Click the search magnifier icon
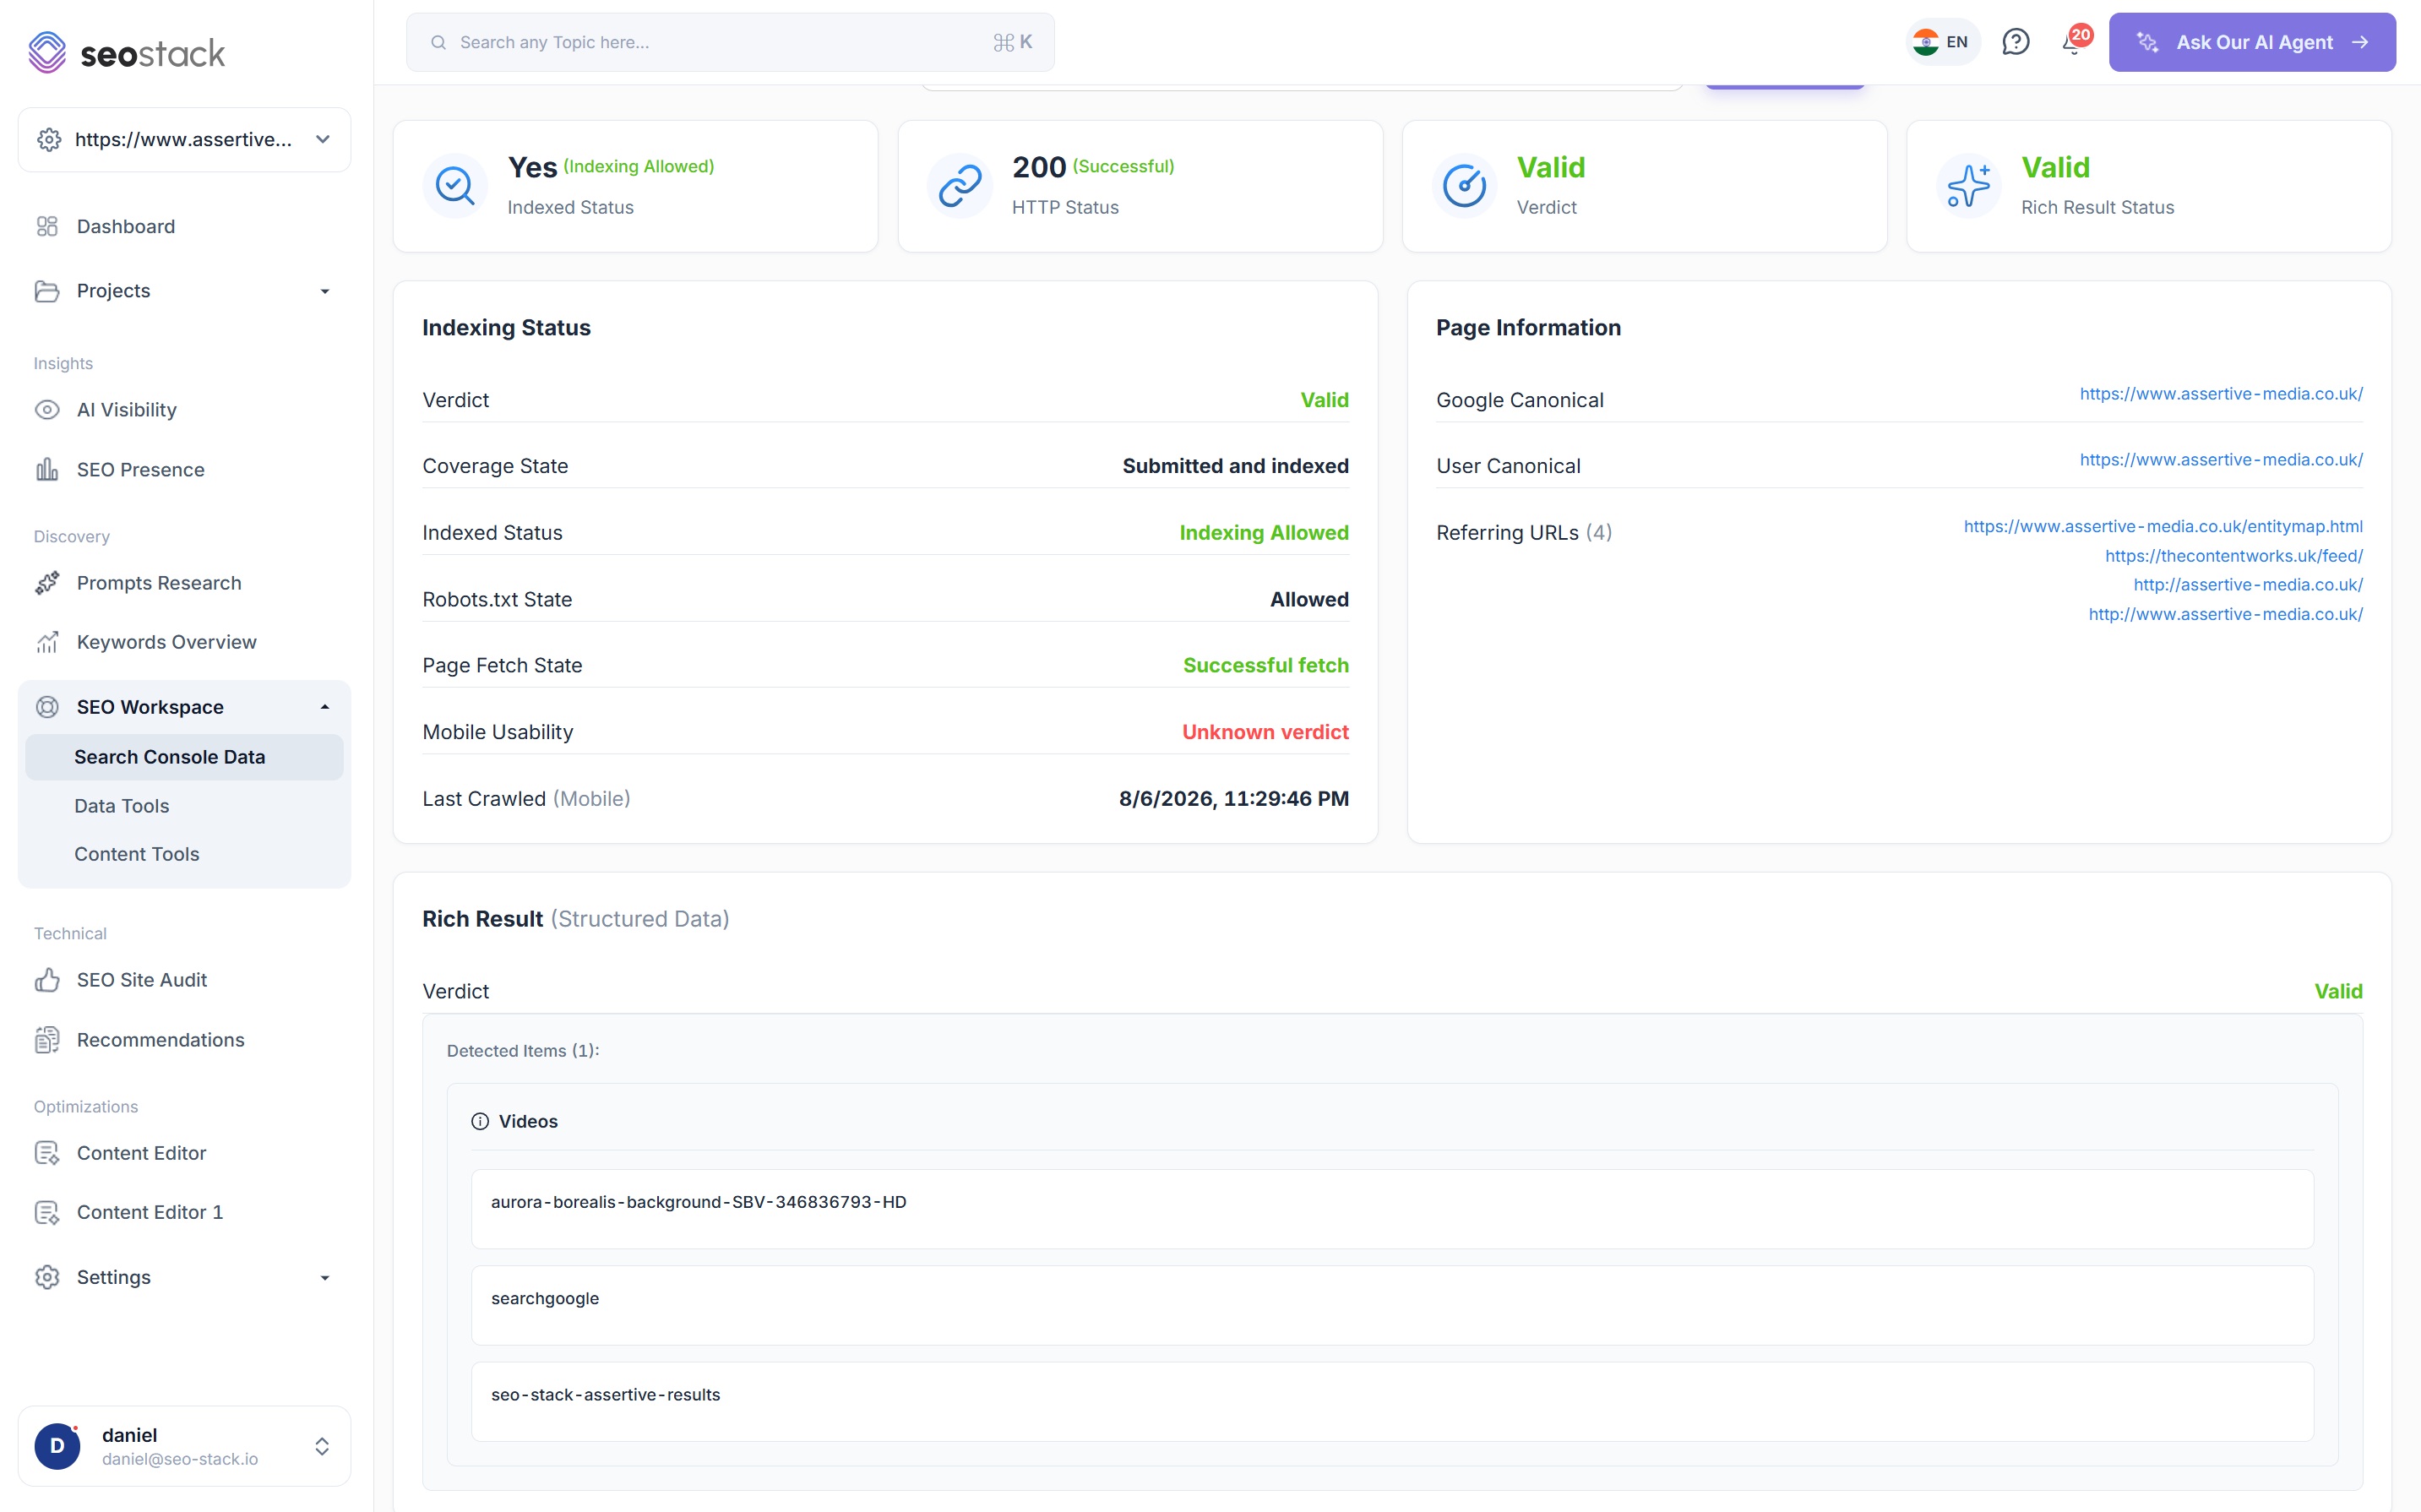Viewport: 2421px width, 1512px height. coord(438,42)
